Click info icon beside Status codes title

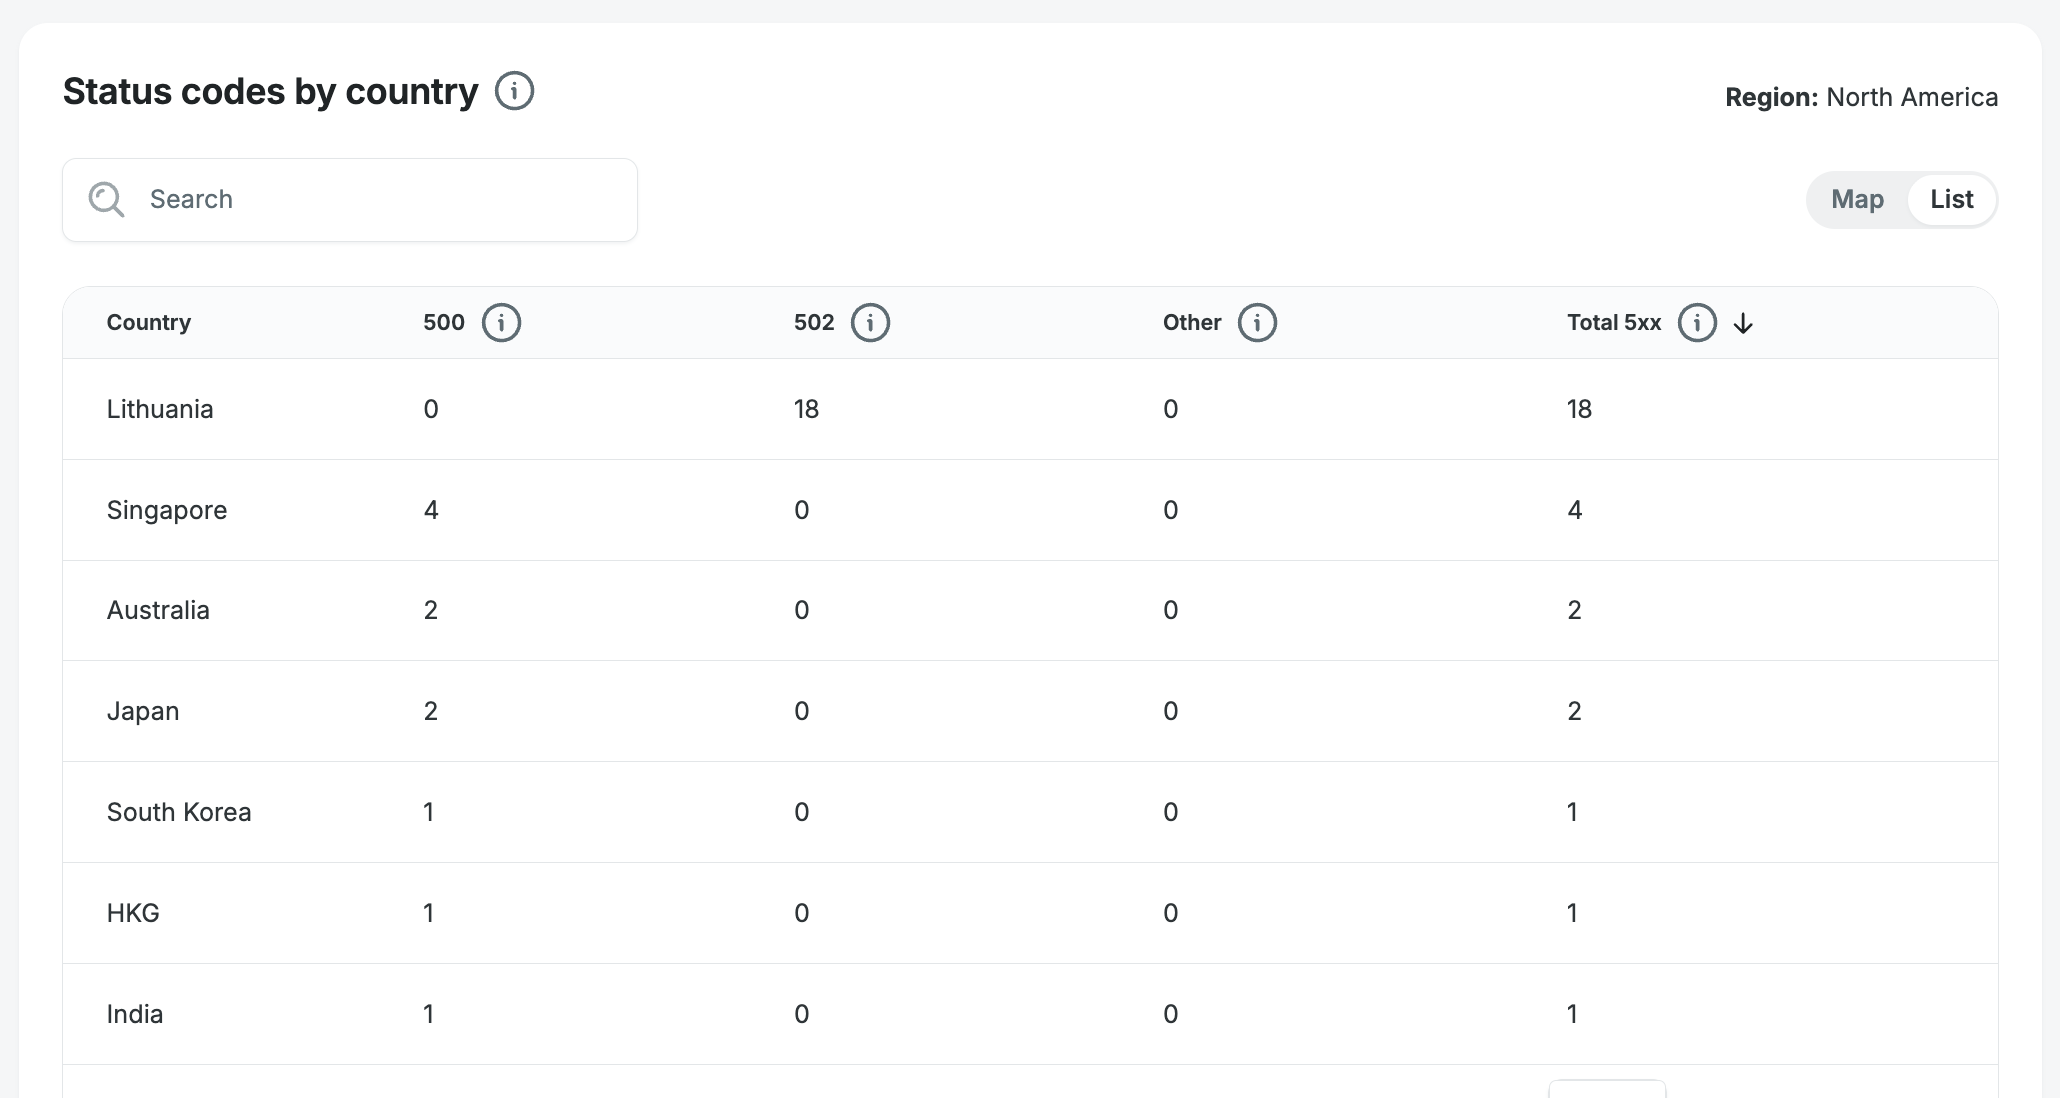click(514, 91)
